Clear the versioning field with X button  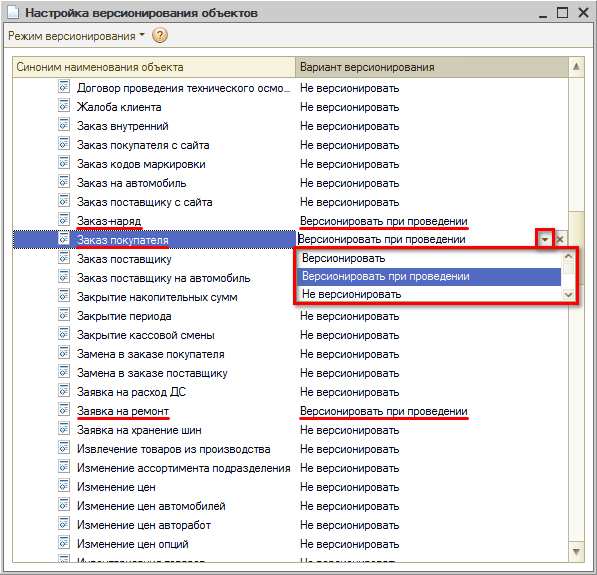[x=560, y=240]
